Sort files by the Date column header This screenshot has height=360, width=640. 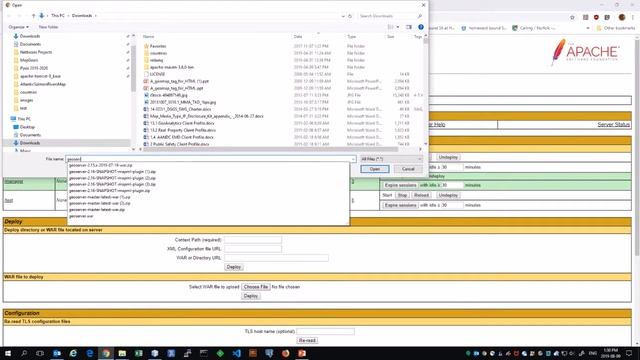point(298,37)
